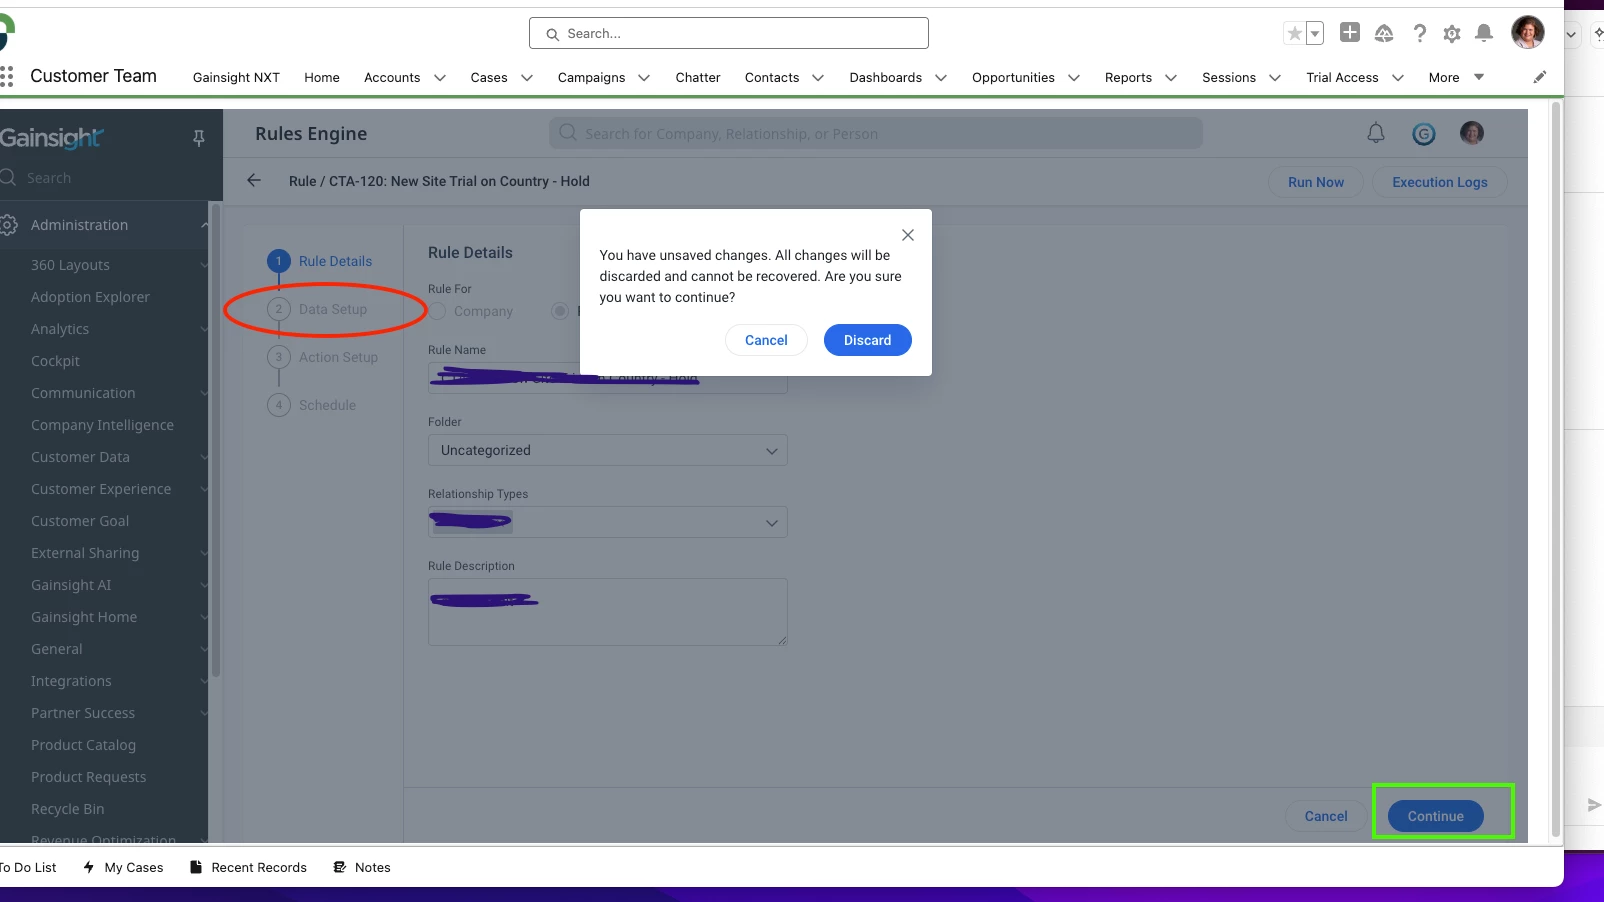Viewport: 1604px width, 902px height.
Task: Click the Discard button in dialog
Action: [x=867, y=340]
